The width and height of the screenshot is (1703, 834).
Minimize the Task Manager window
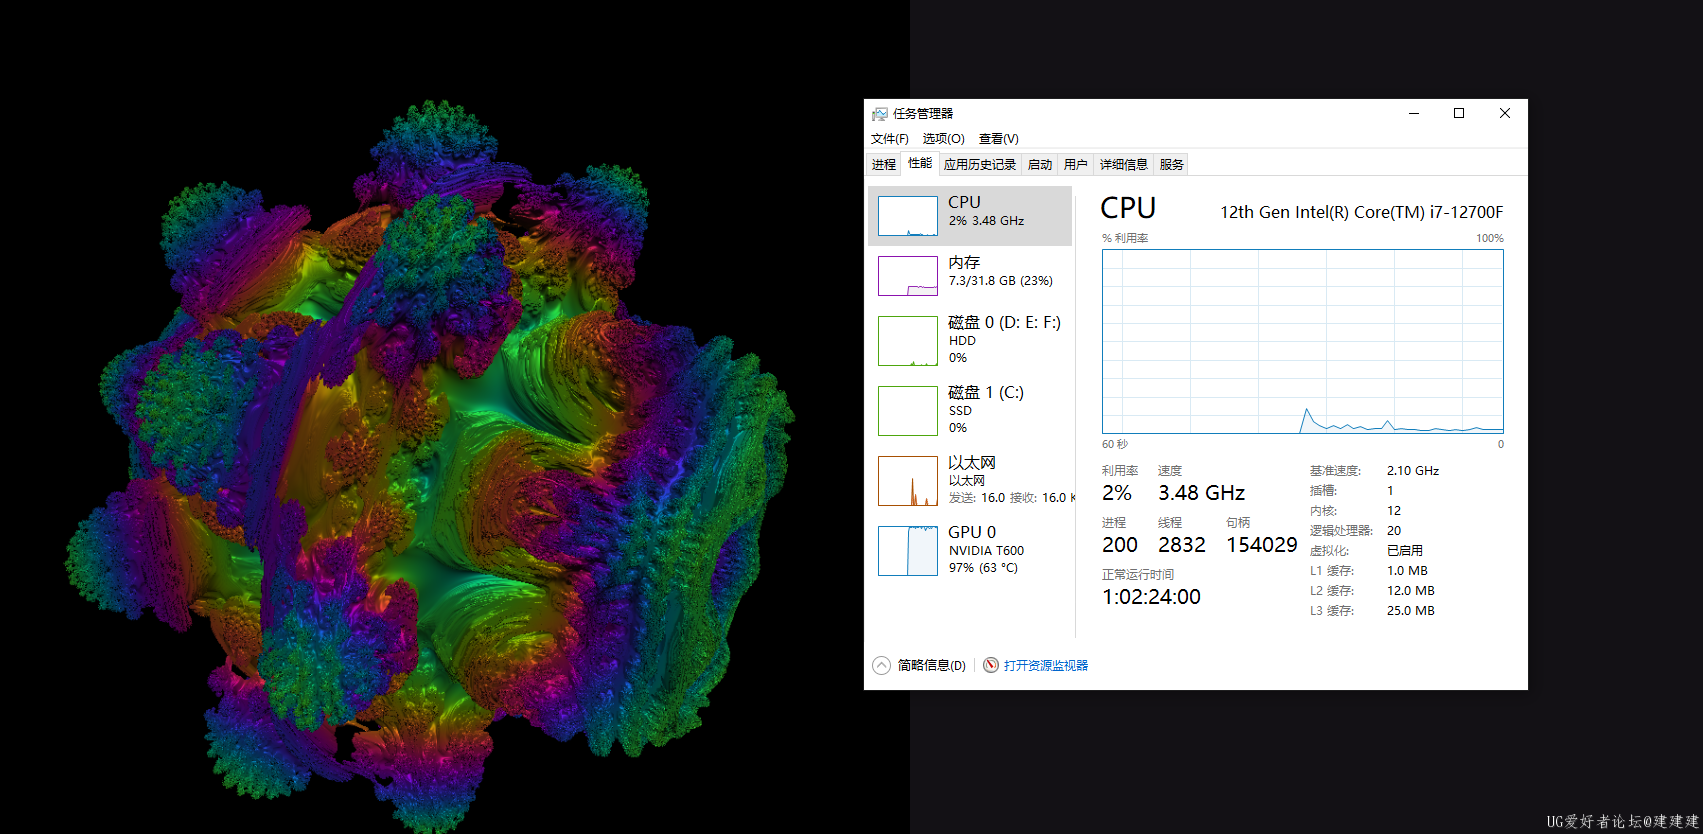1414,113
